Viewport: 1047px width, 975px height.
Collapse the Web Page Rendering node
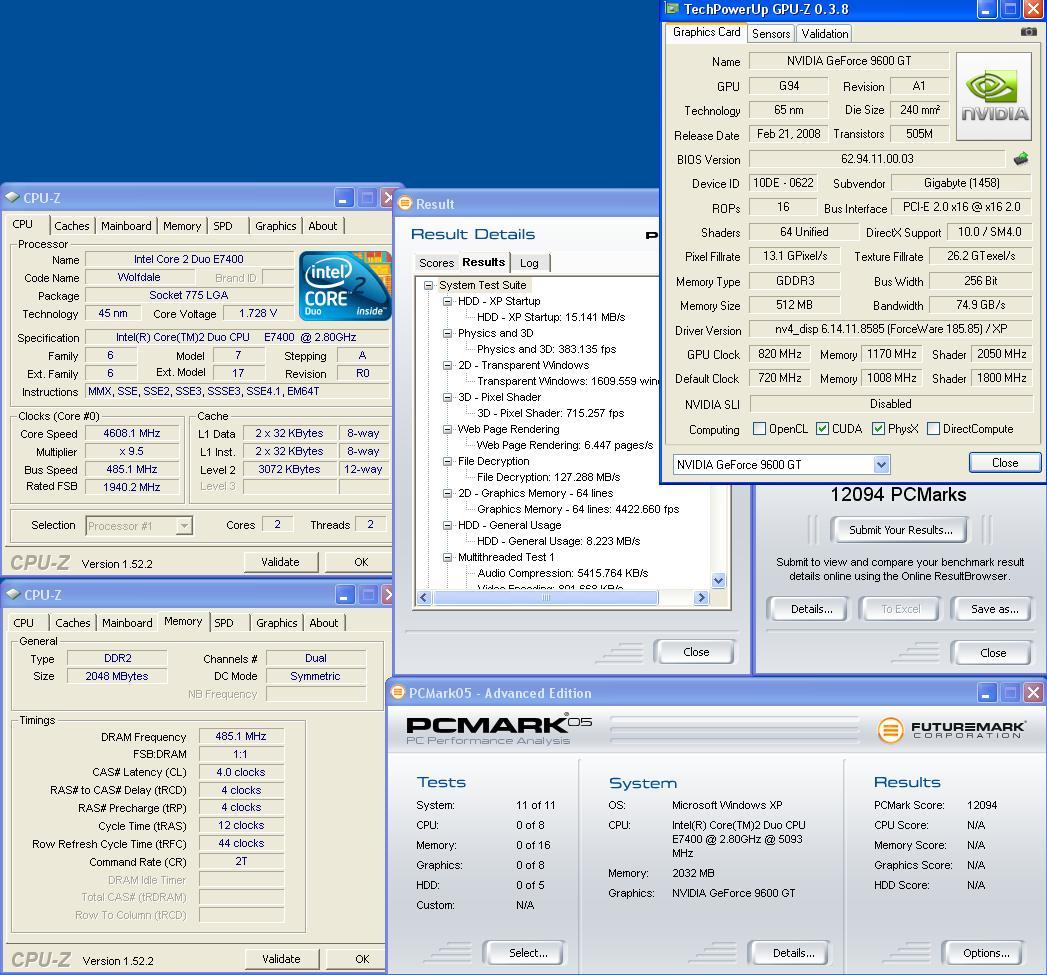[447, 429]
